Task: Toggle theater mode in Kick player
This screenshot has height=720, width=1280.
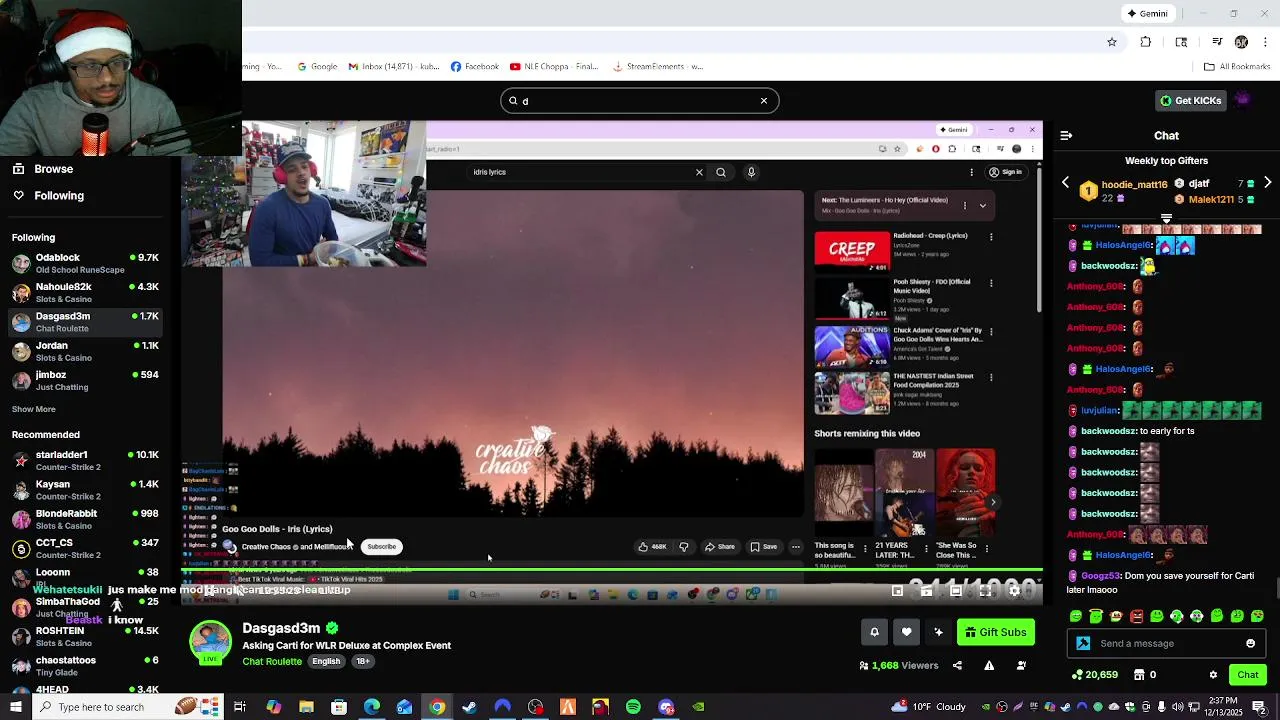Action: point(956,591)
